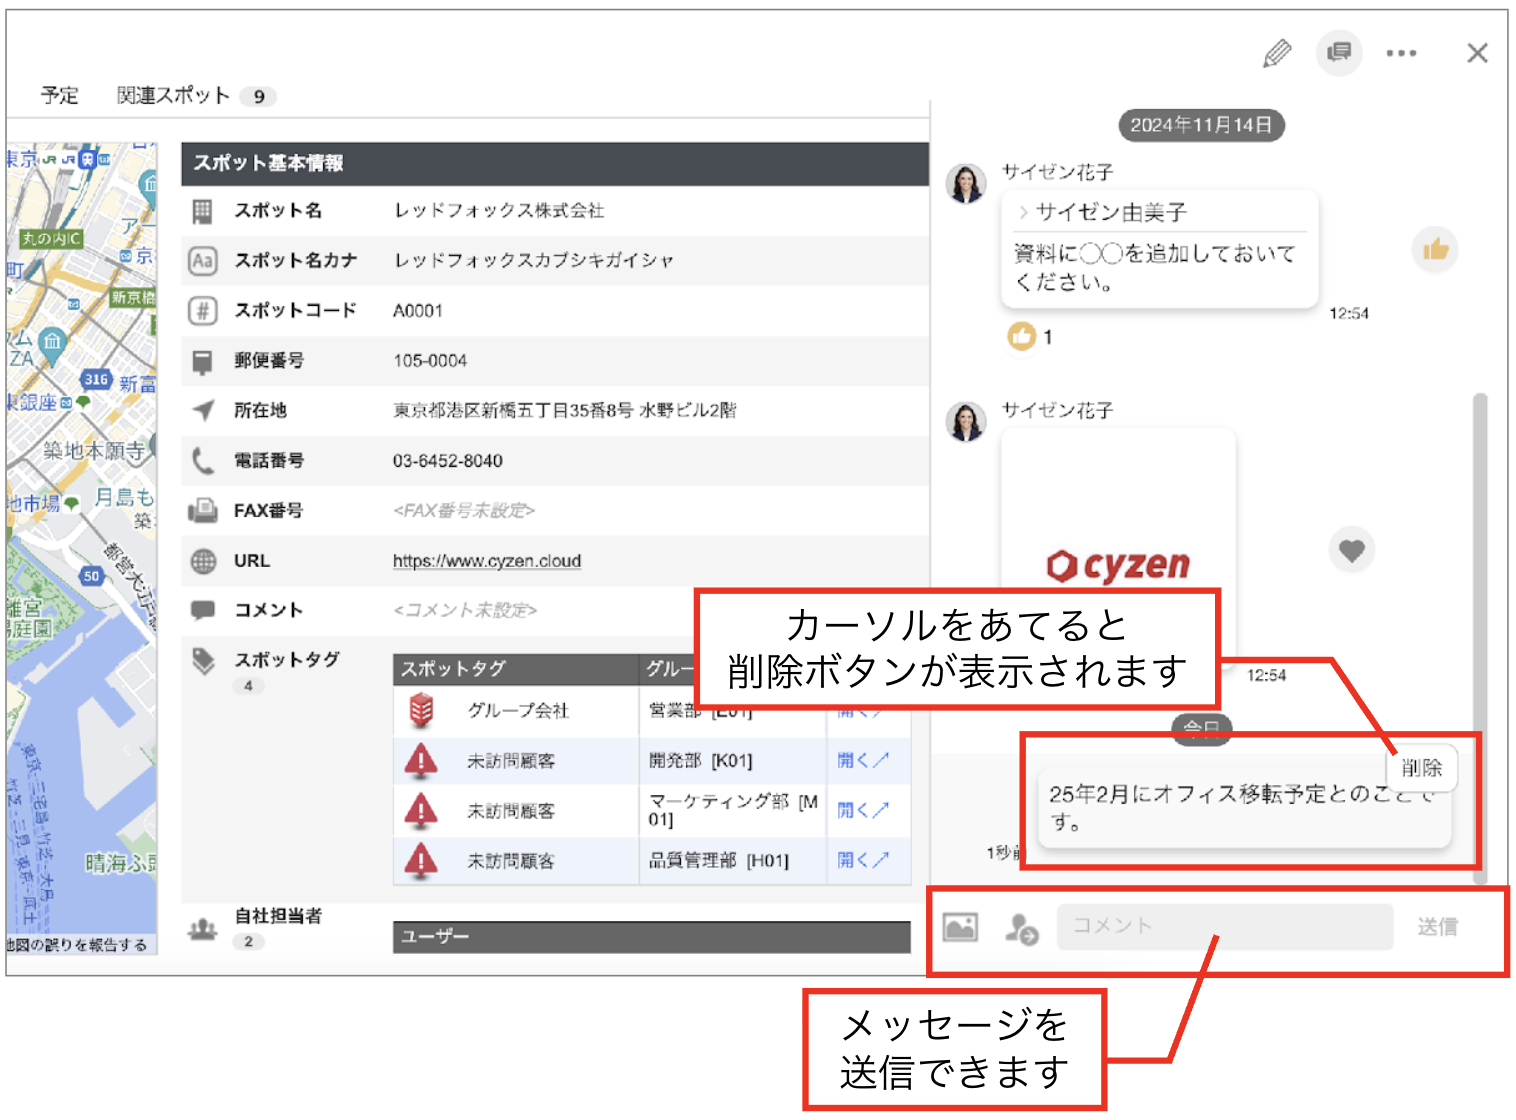Click the message 25年2月にオフィス移転予定
The image size is (1516, 1120).
[1242, 808]
